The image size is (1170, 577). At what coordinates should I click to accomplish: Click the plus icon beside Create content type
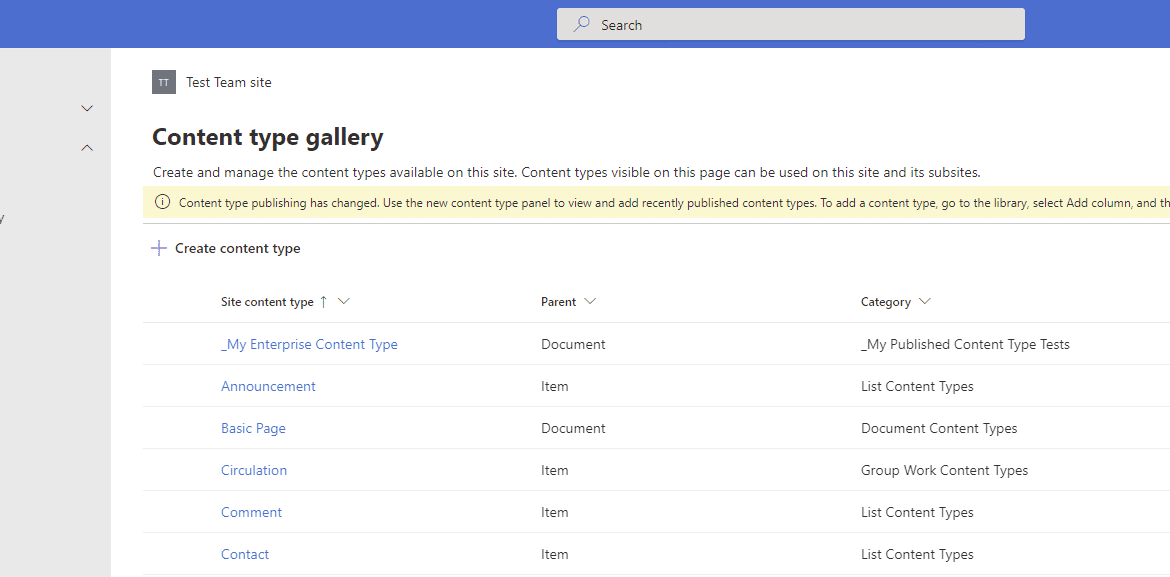click(158, 249)
